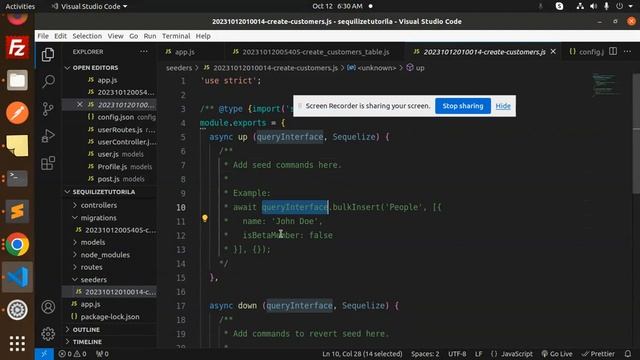Open Files app from the dock
The width and height of the screenshot is (640, 360).
tap(17, 80)
